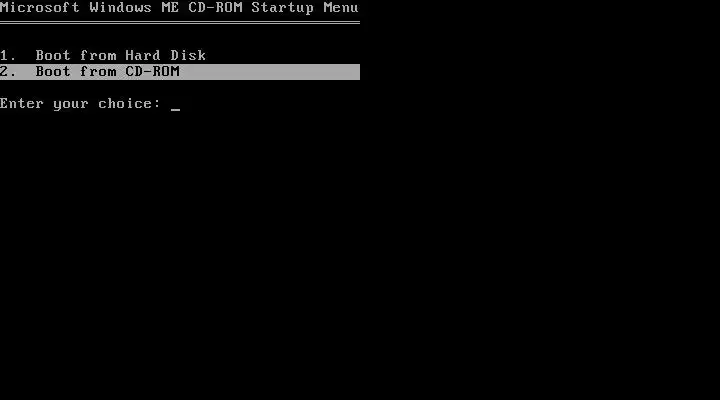Click the word Microsoft in the title
Viewport: 720px width, 400px height.
point(39,7)
